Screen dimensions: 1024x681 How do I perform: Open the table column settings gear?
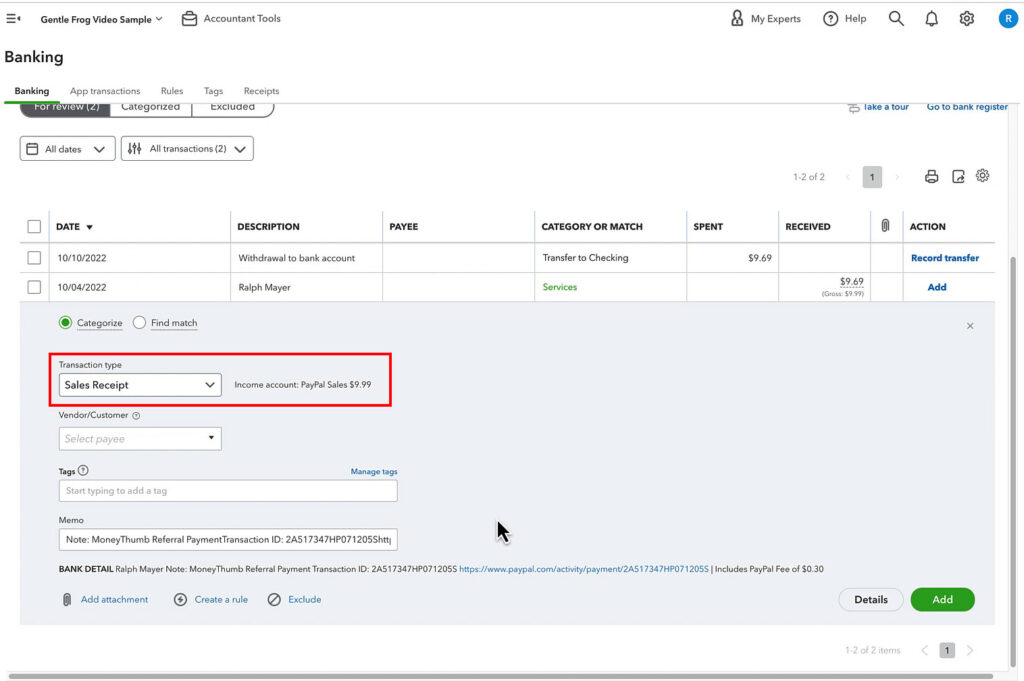point(982,175)
